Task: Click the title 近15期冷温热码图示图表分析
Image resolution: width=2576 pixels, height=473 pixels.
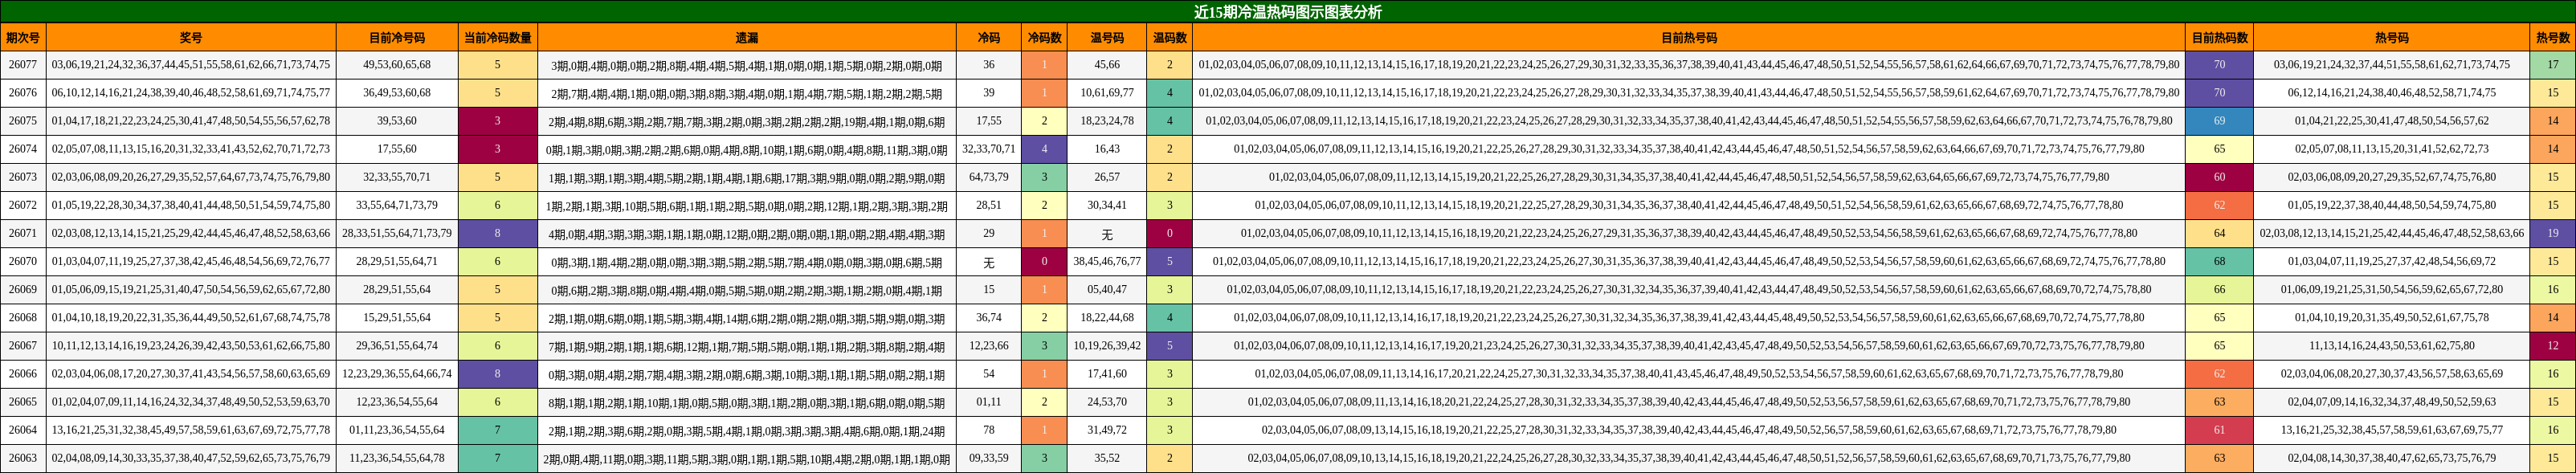Action: click(x=1288, y=12)
